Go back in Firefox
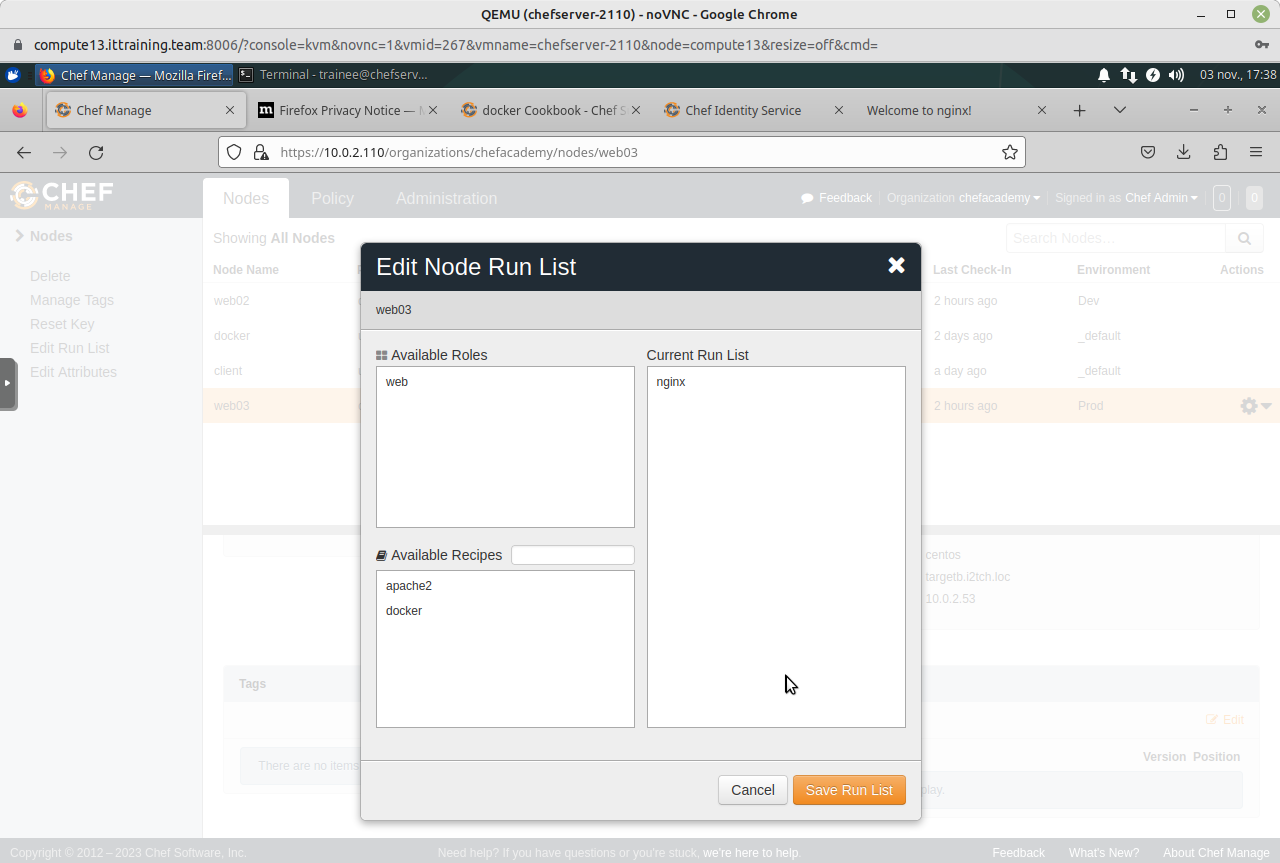The height and width of the screenshot is (863, 1280). click(24, 152)
